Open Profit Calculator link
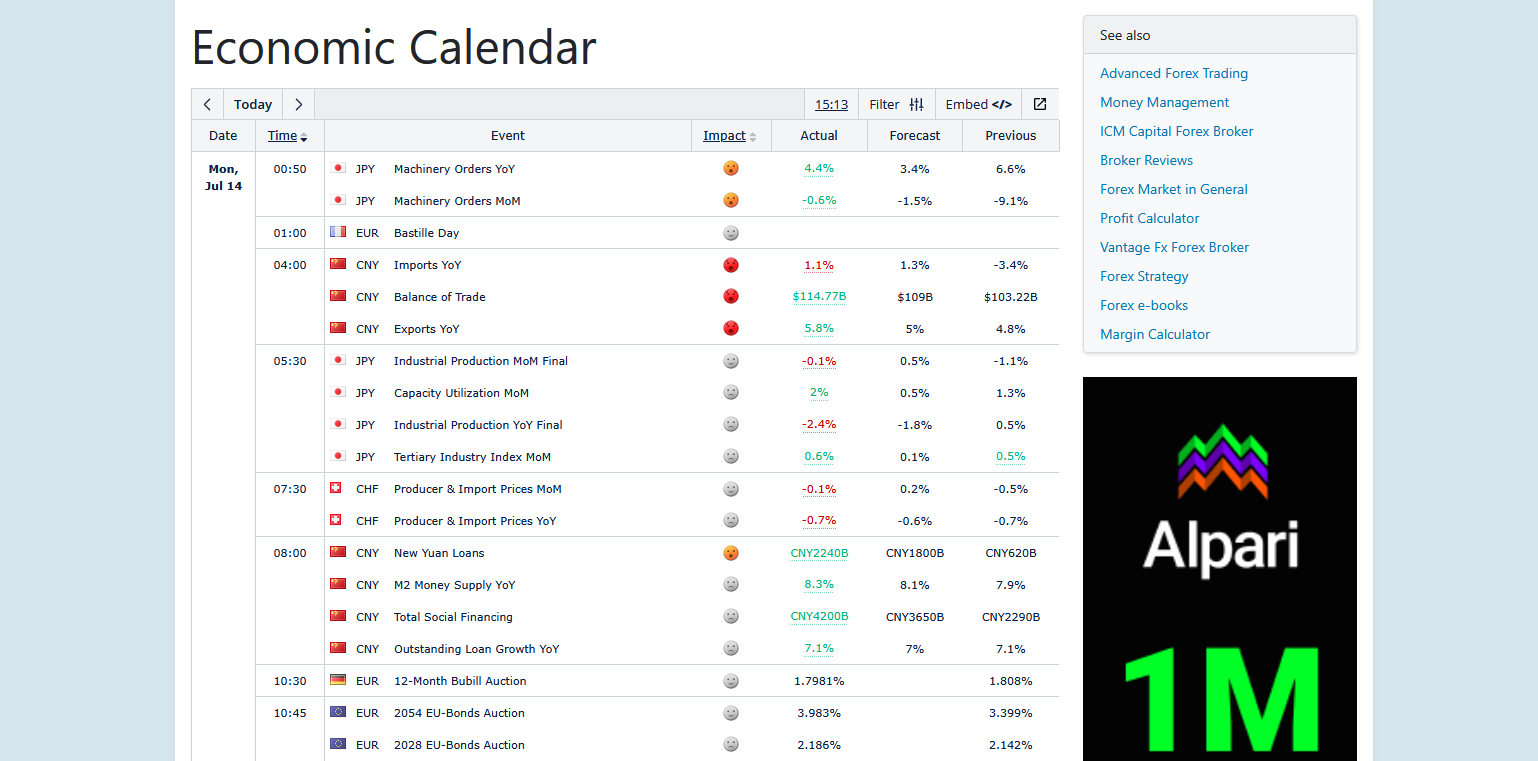The width and height of the screenshot is (1538, 761). [1150, 218]
